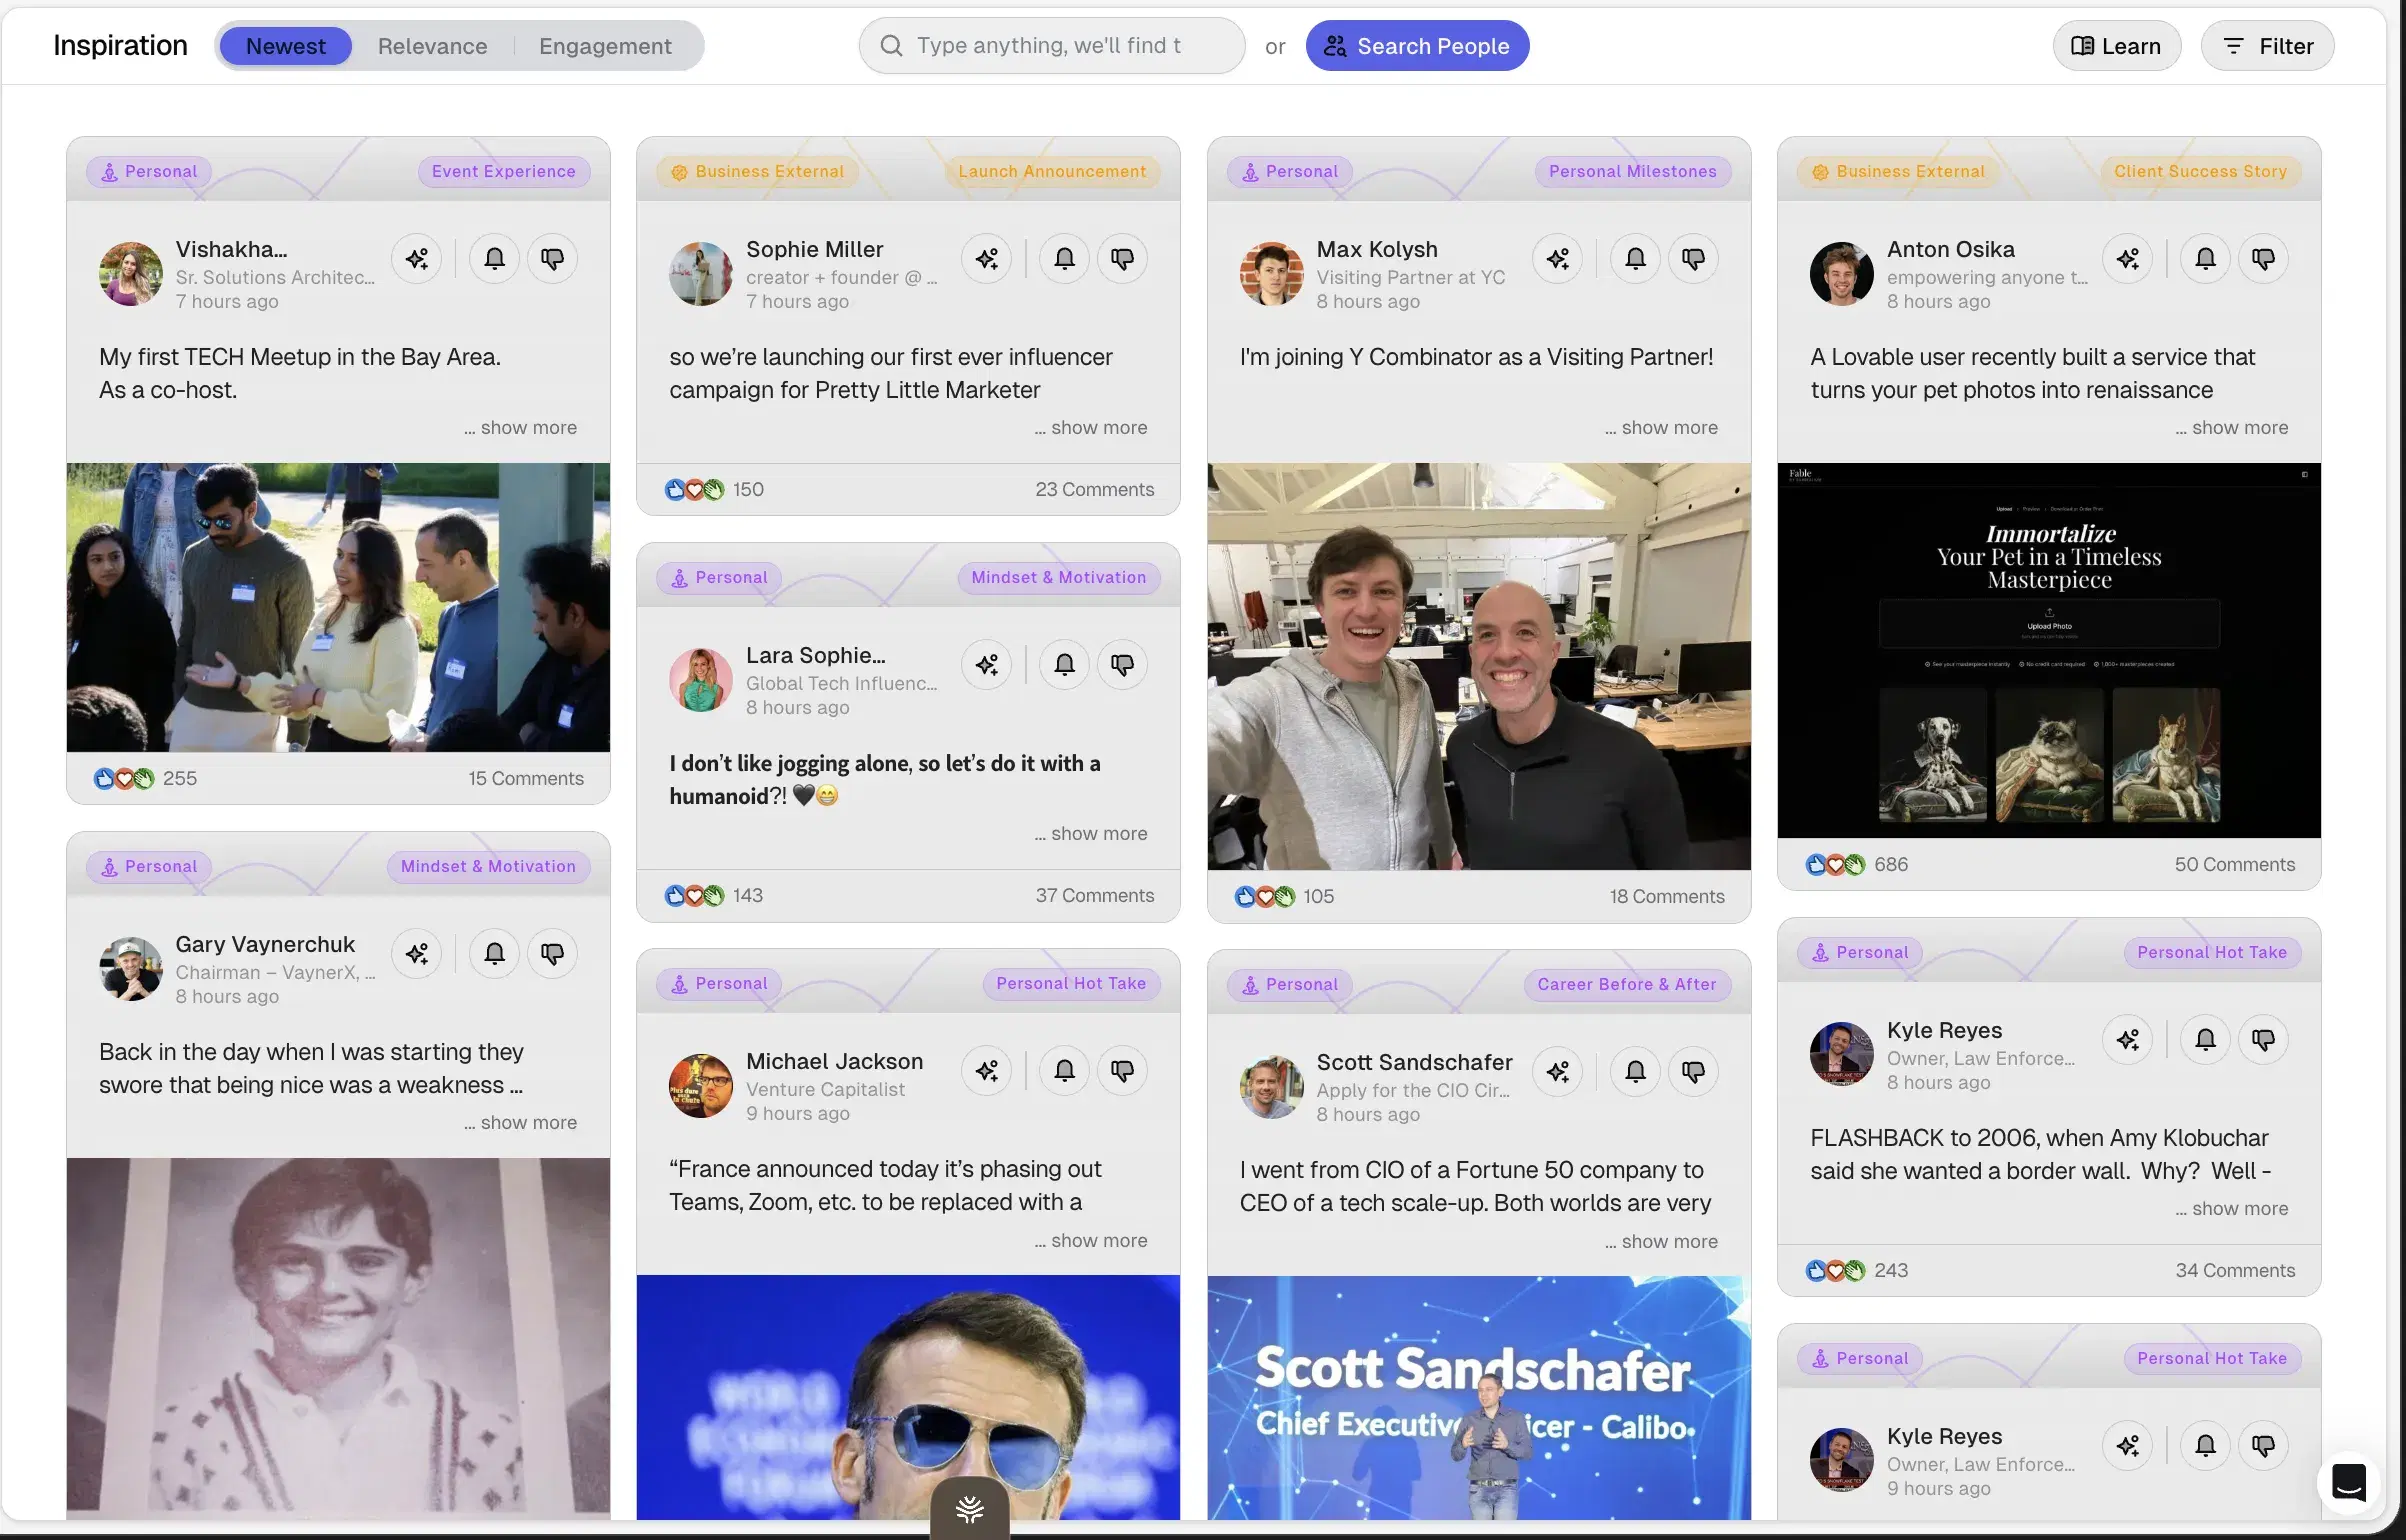Click the AI sparkle icon on Vishakha's post

pyautogui.click(x=417, y=259)
